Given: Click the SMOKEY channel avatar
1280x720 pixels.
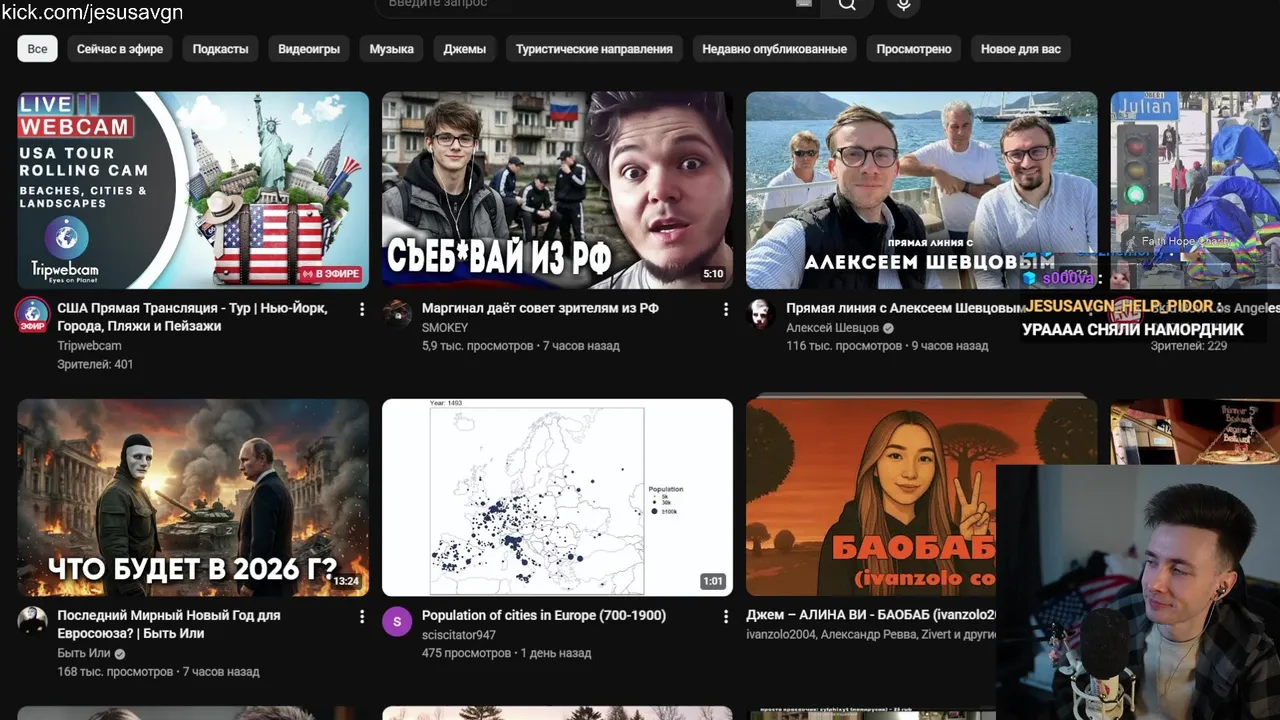Looking at the screenshot, I should (397, 314).
